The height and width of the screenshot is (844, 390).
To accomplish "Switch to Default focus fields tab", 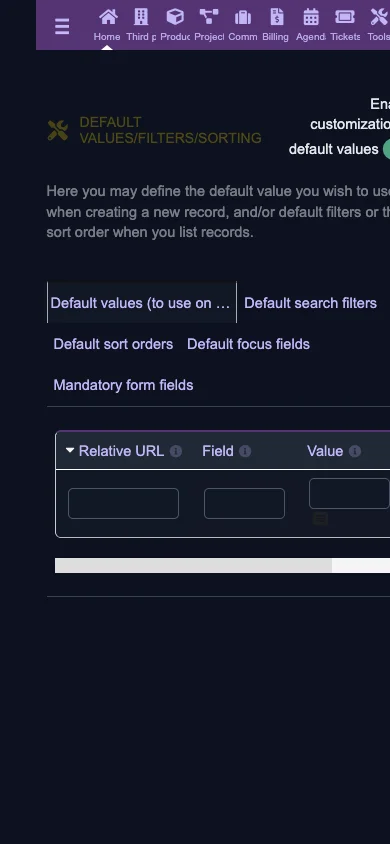I will point(249,344).
